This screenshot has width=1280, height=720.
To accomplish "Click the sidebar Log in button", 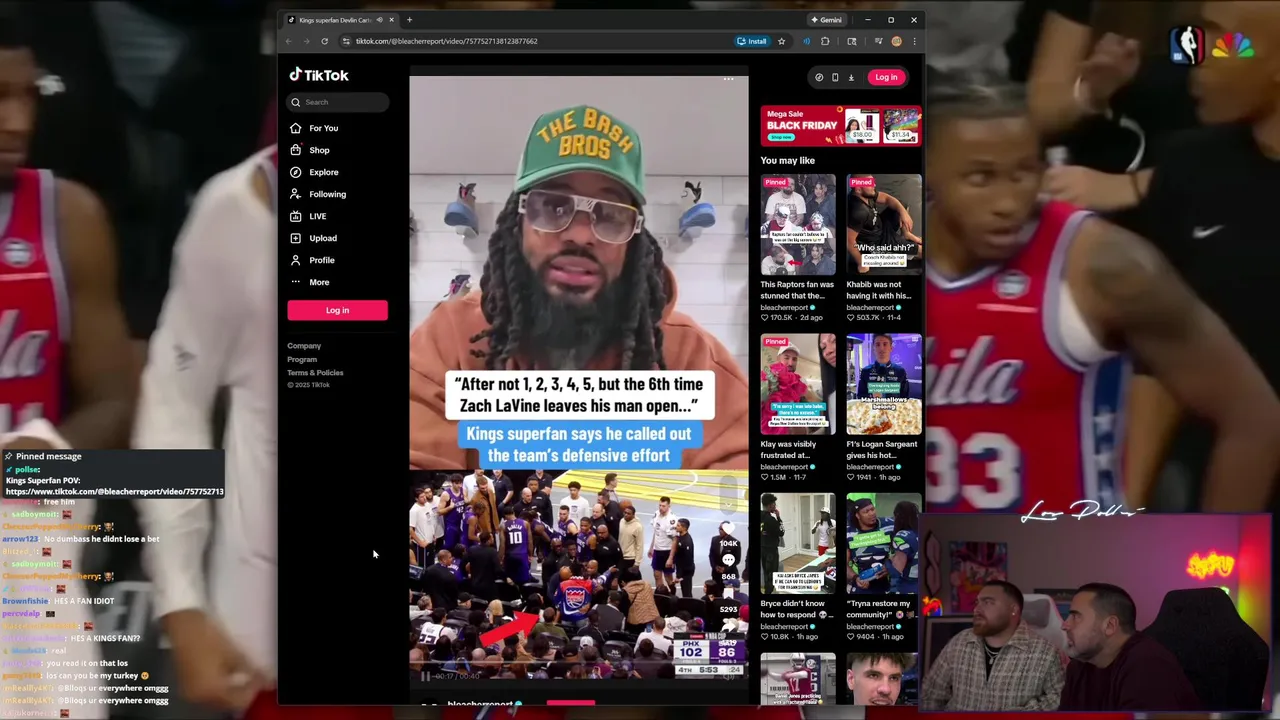I will [337, 310].
